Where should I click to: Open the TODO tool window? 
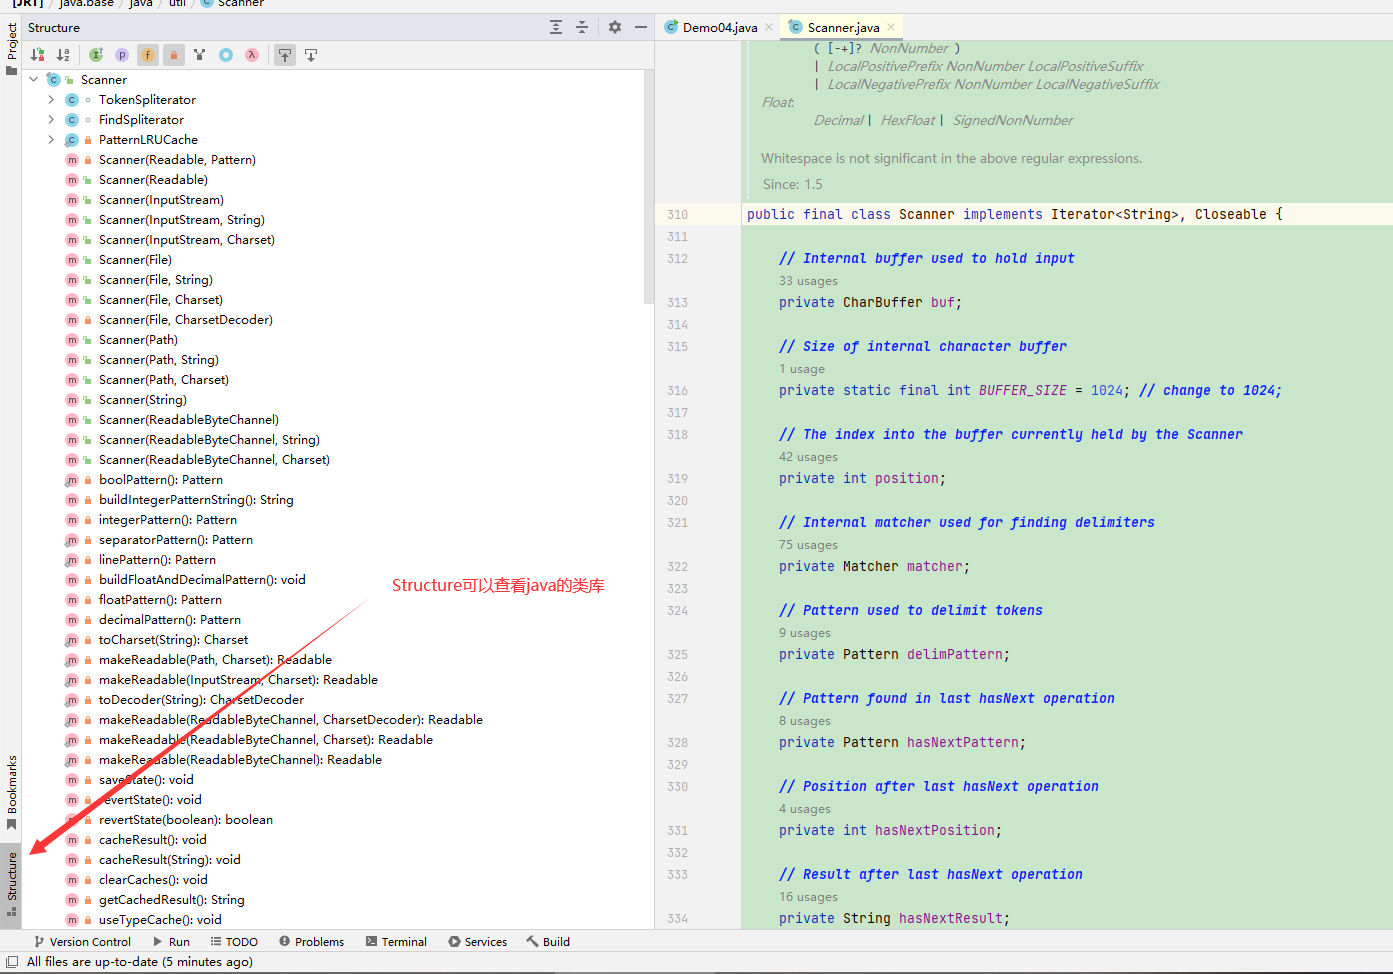234,941
